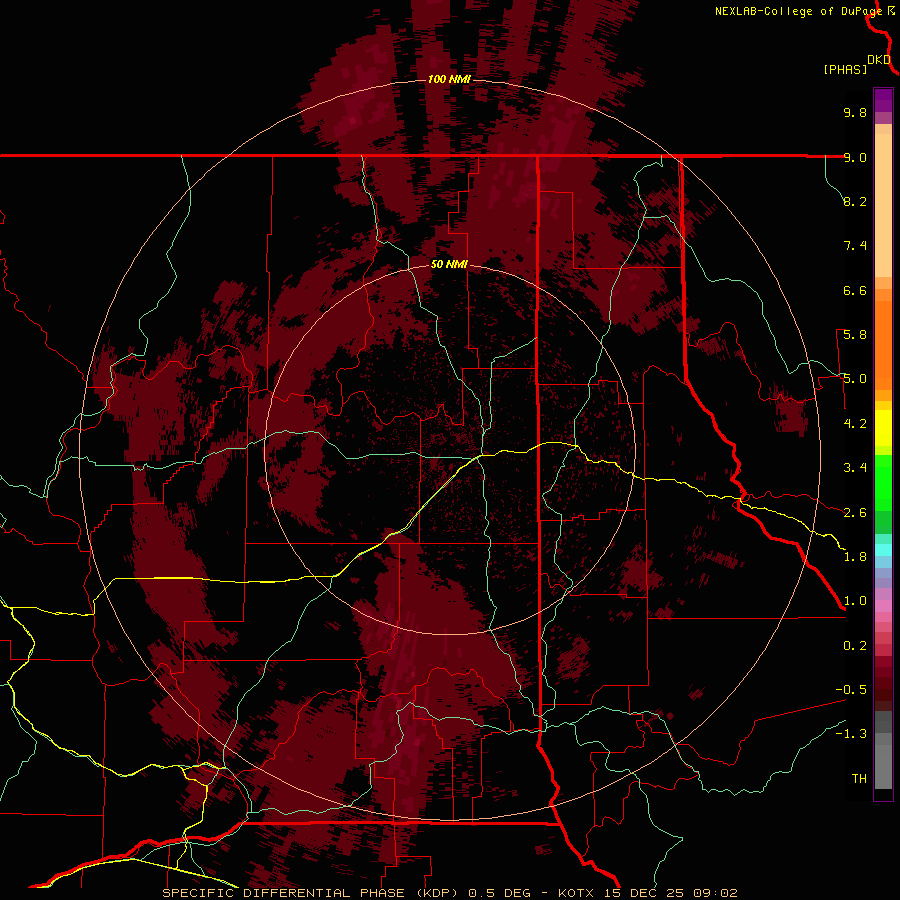
Task: Click the 1.0 scale value
Action: pos(855,601)
